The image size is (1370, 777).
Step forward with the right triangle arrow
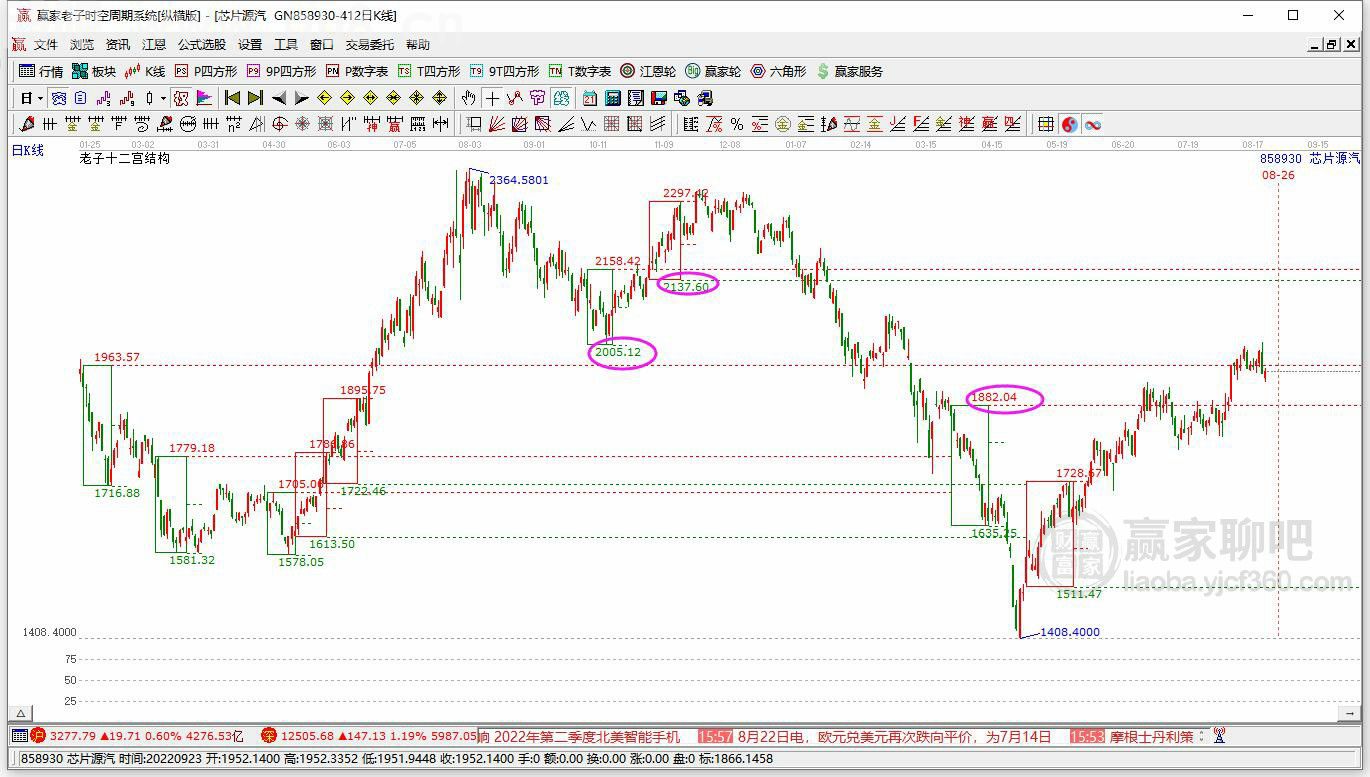pos(301,98)
